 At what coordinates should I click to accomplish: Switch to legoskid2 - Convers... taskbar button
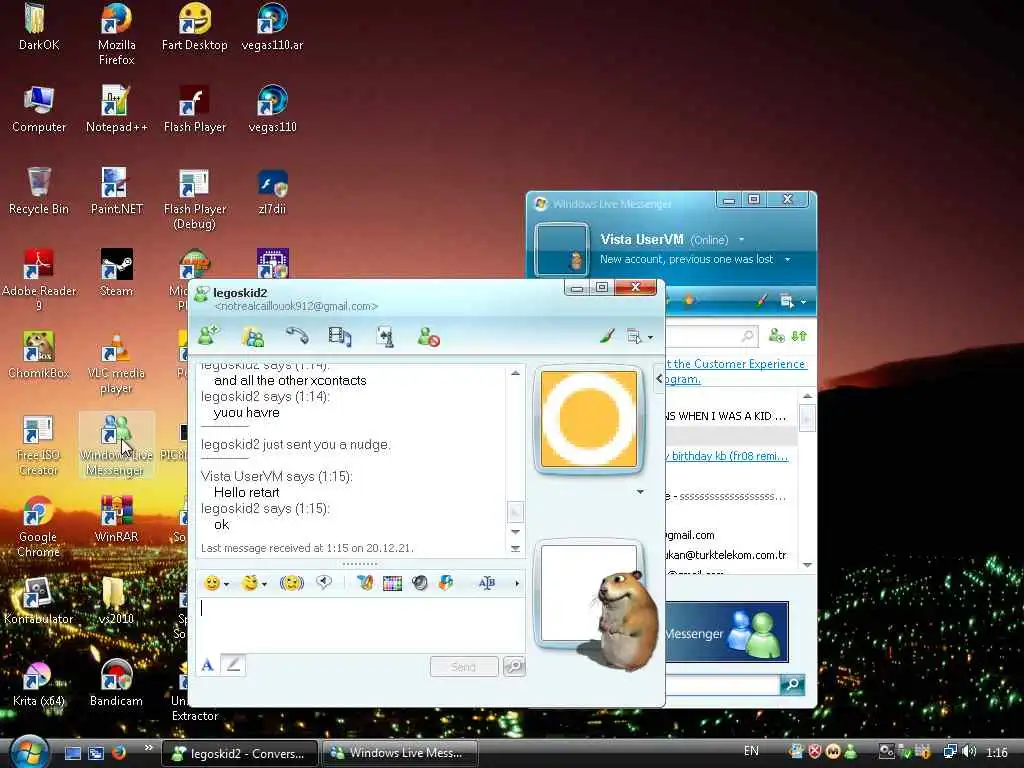point(239,754)
